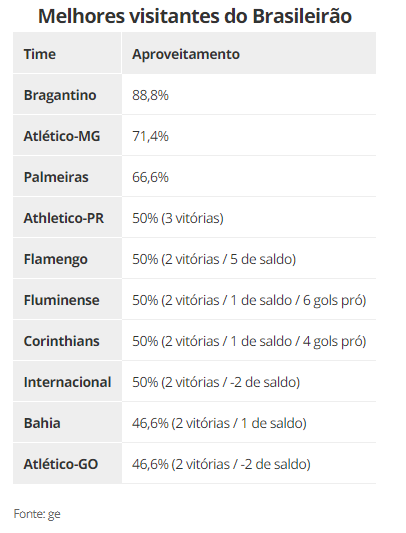Select the Palmeiras team cell
This screenshot has width=406, height=533.
(67, 177)
